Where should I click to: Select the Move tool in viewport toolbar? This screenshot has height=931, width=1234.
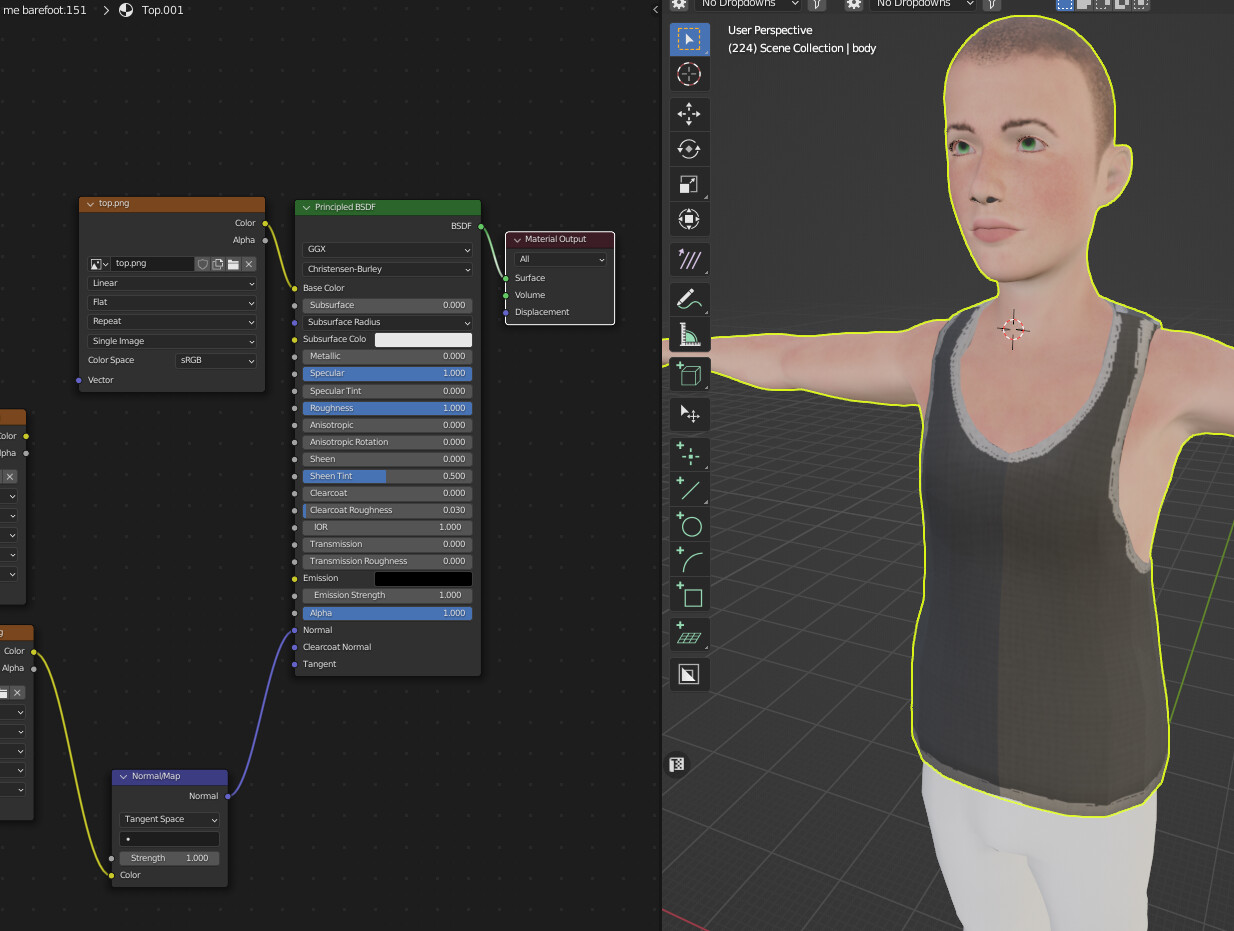[x=689, y=115]
